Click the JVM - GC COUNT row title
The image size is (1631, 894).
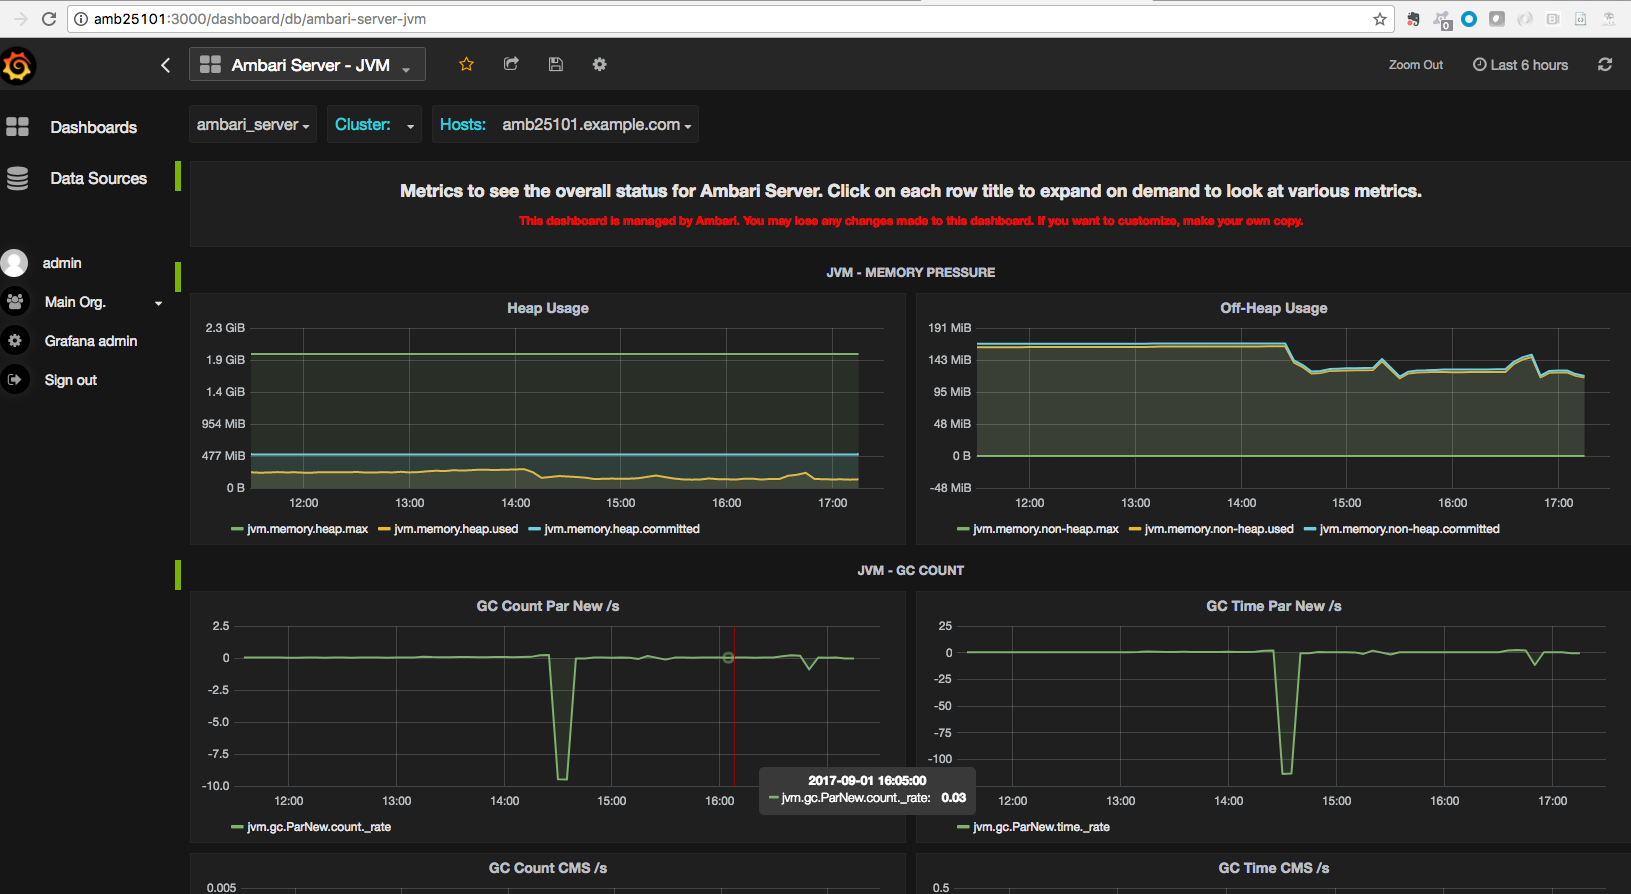910,570
